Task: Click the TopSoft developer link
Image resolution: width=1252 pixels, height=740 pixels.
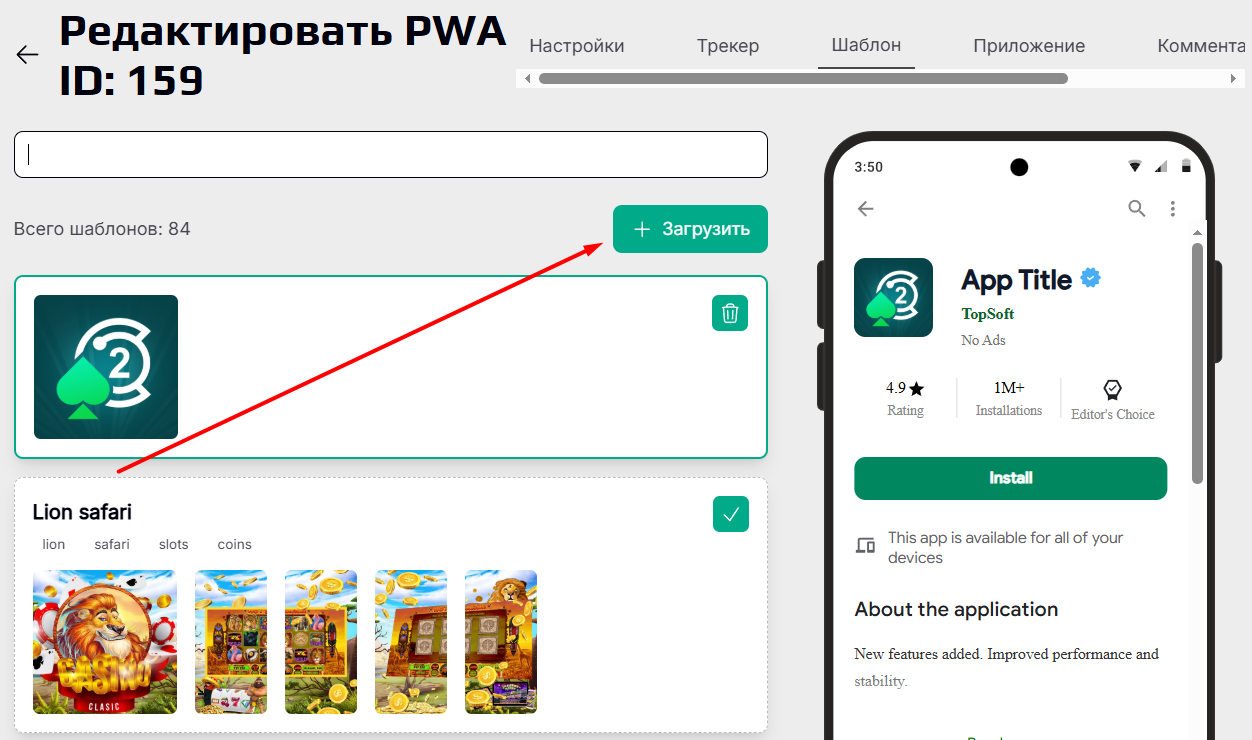Action: click(x=988, y=314)
